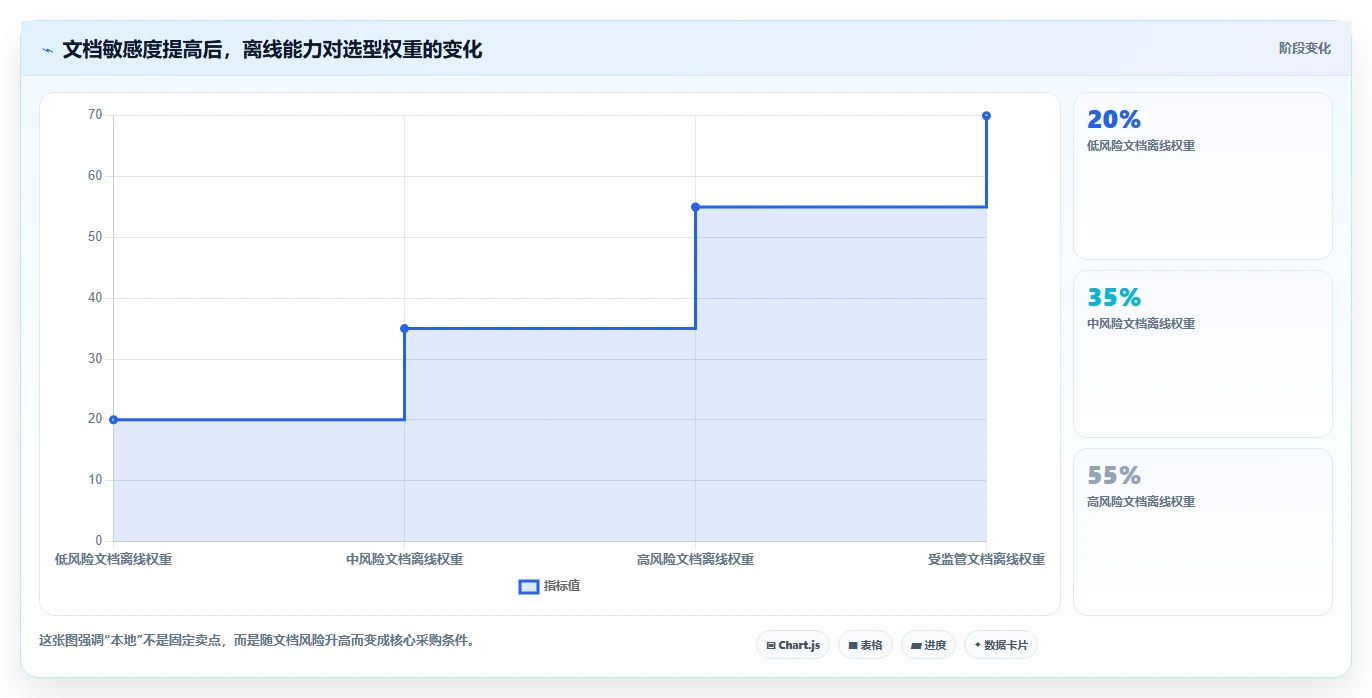Click the lightning icon beside the chart title

[48, 49]
